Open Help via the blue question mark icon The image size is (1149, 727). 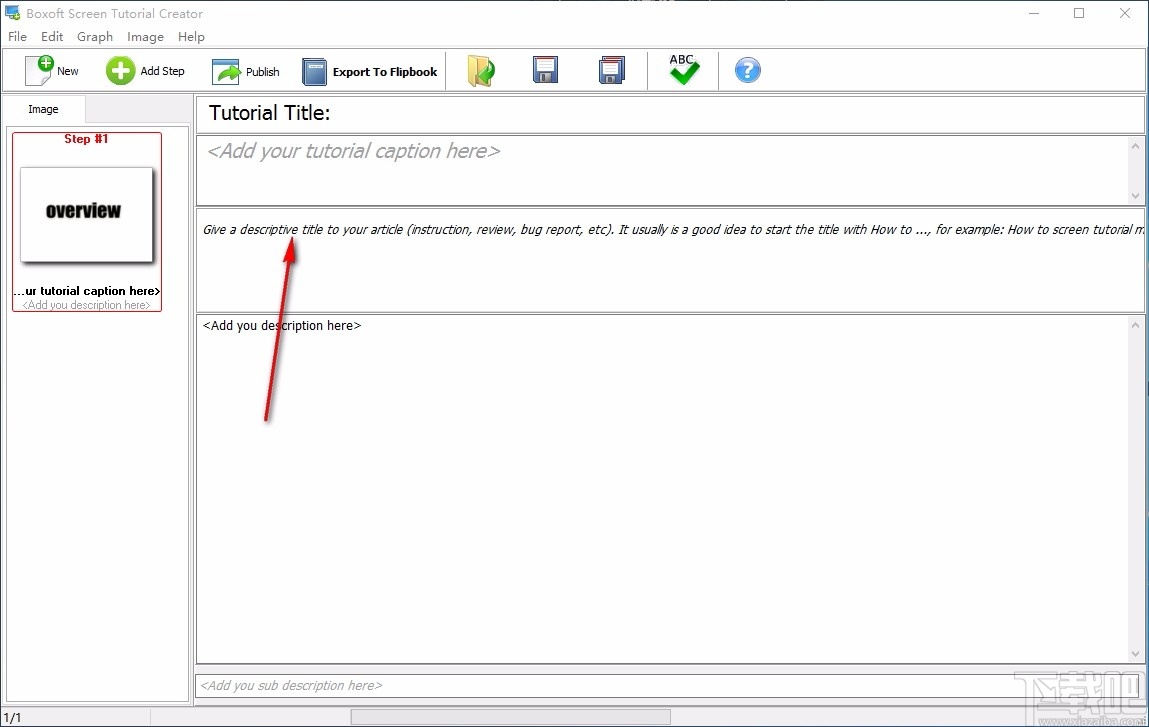point(747,70)
